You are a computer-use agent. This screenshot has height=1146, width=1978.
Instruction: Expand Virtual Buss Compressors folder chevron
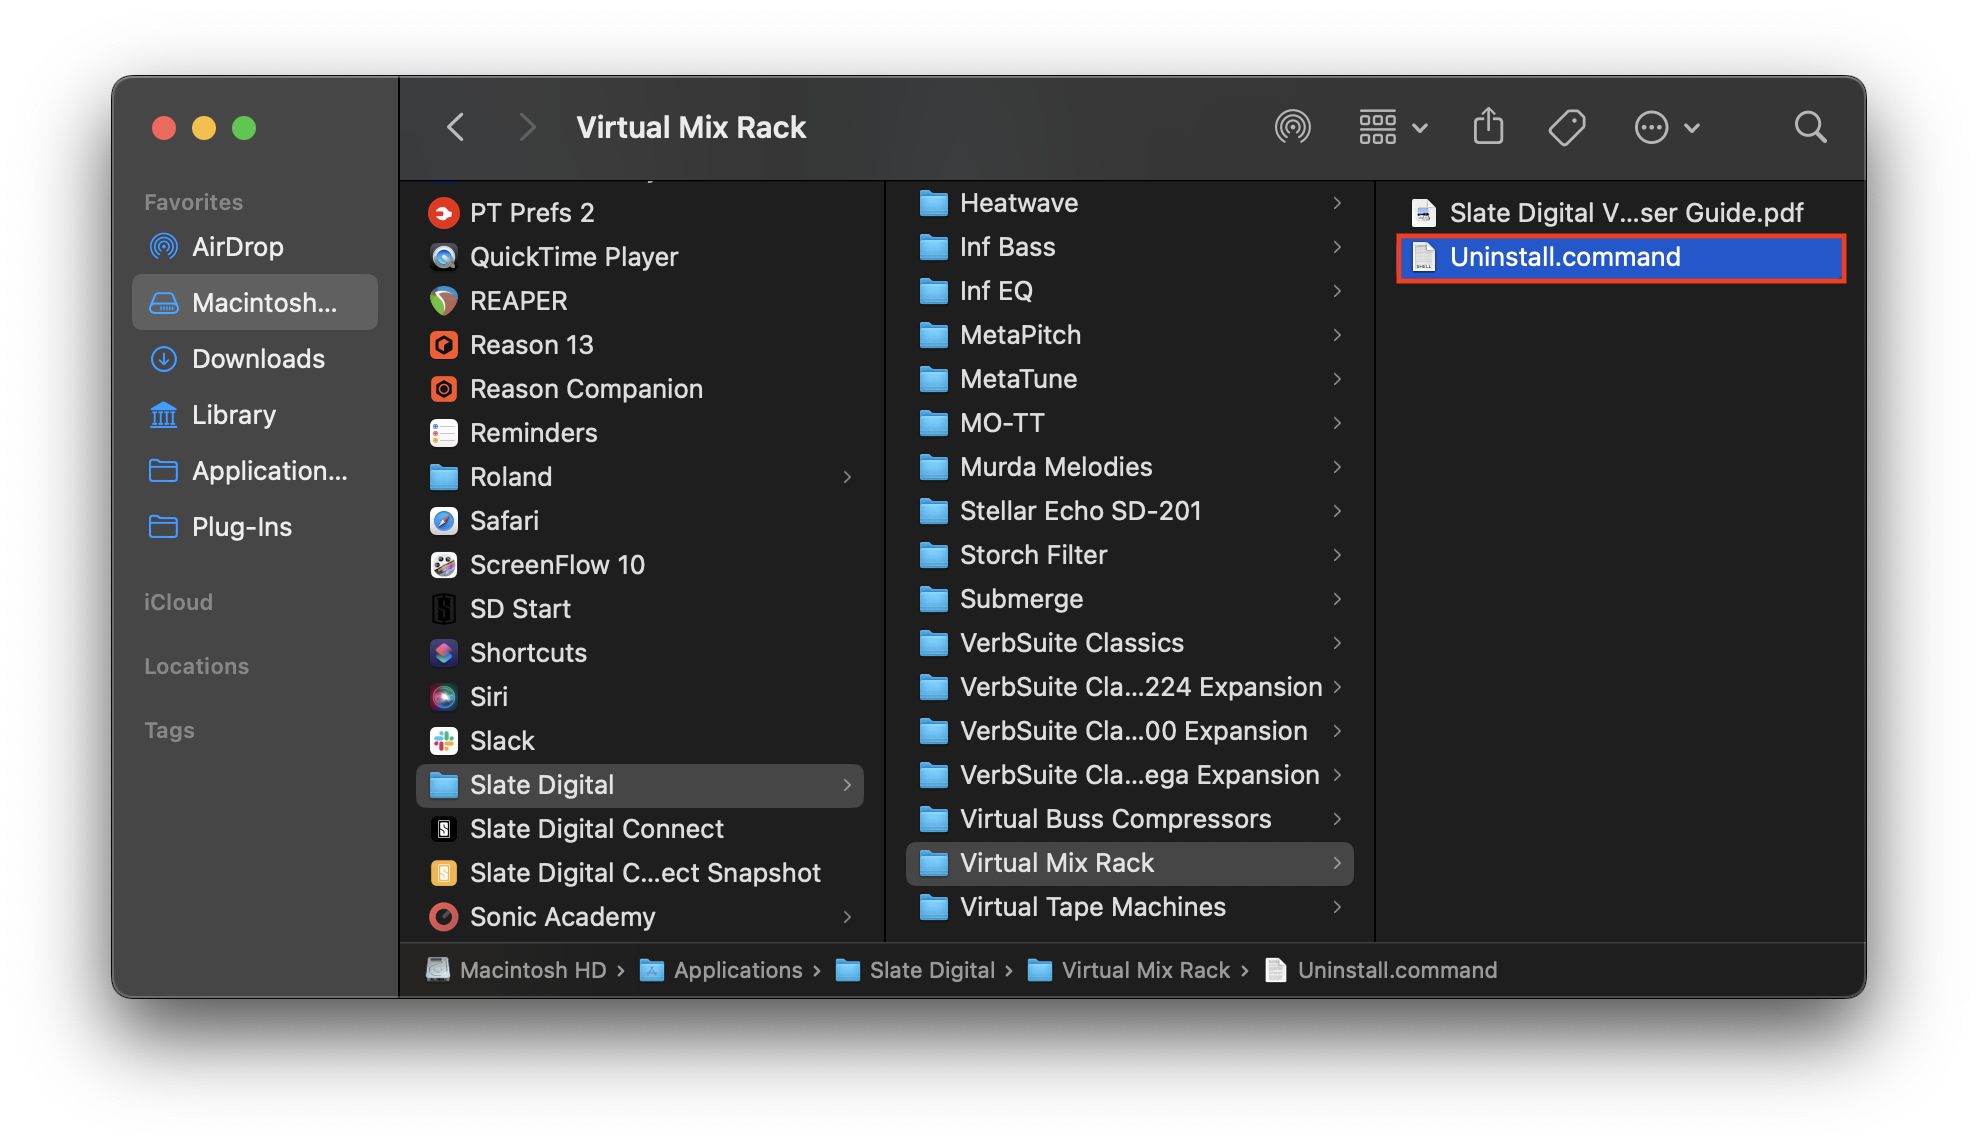tap(1337, 819)
